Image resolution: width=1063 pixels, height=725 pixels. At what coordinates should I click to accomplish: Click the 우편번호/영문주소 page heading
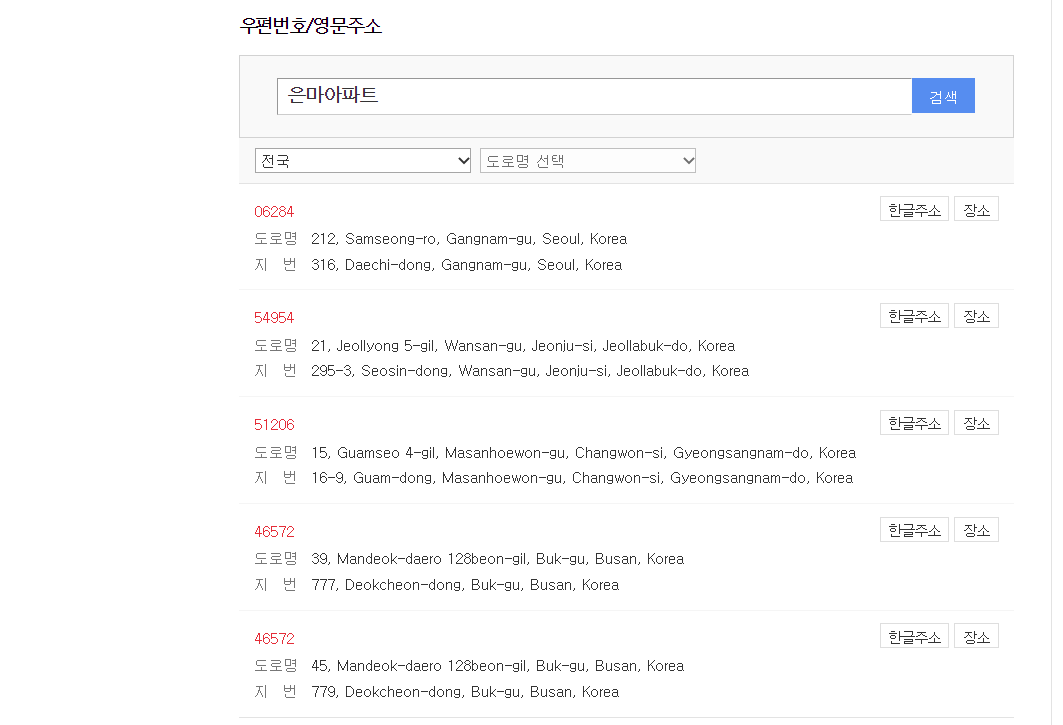tap(310, 26)
